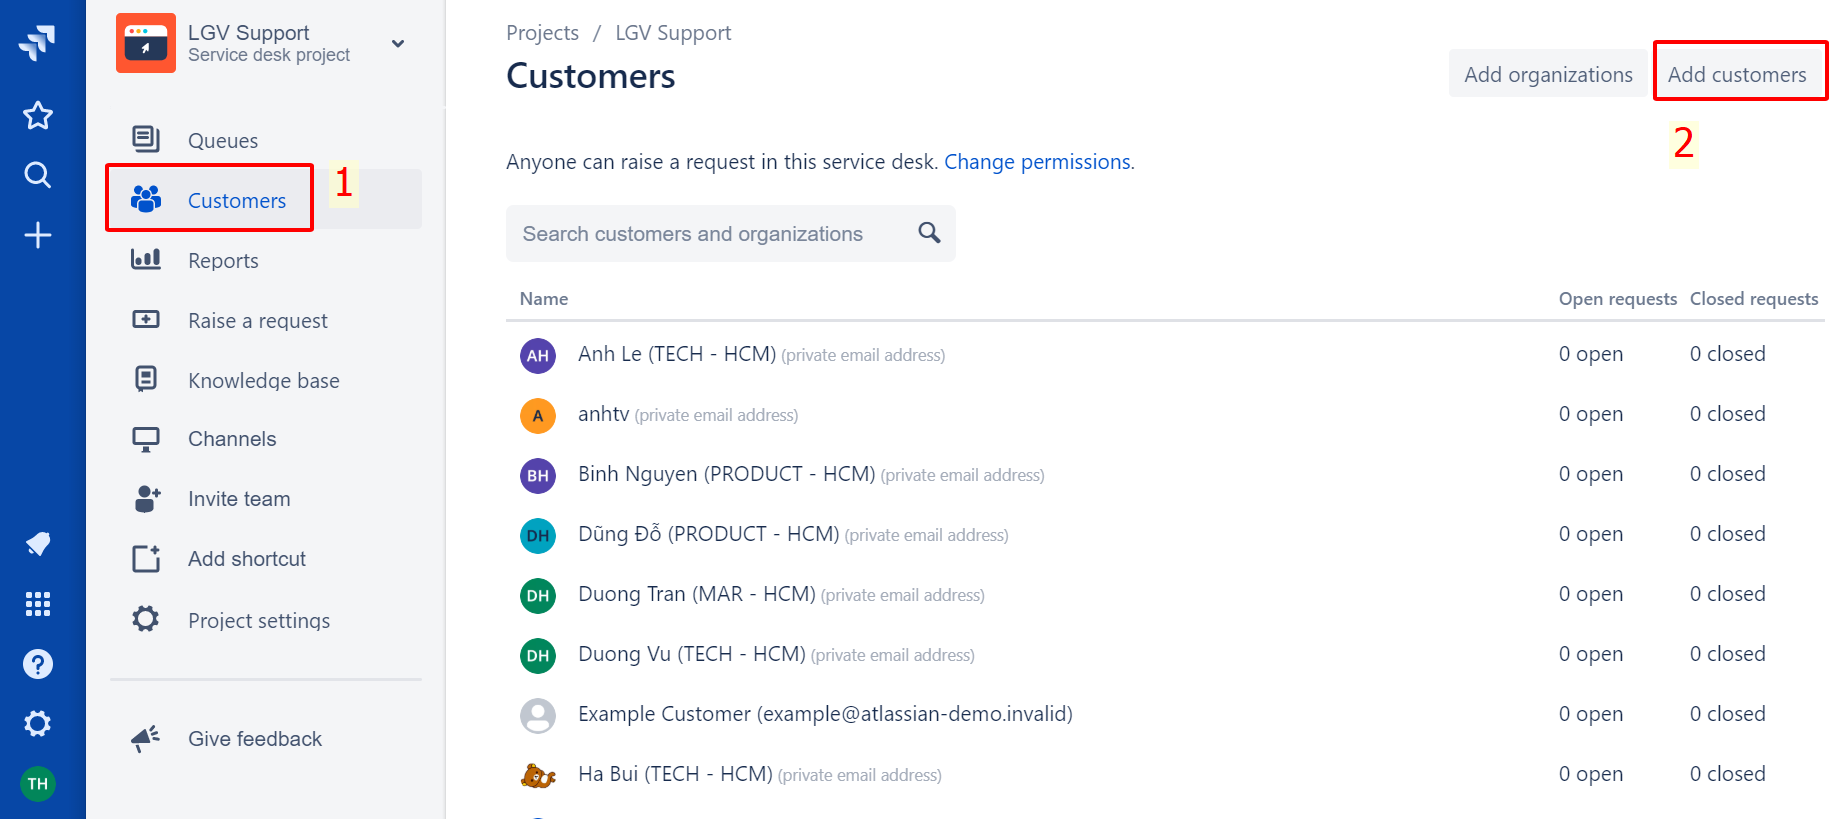Click the global search magnifier icon
Screen dimensions: 1832x819
38,175
